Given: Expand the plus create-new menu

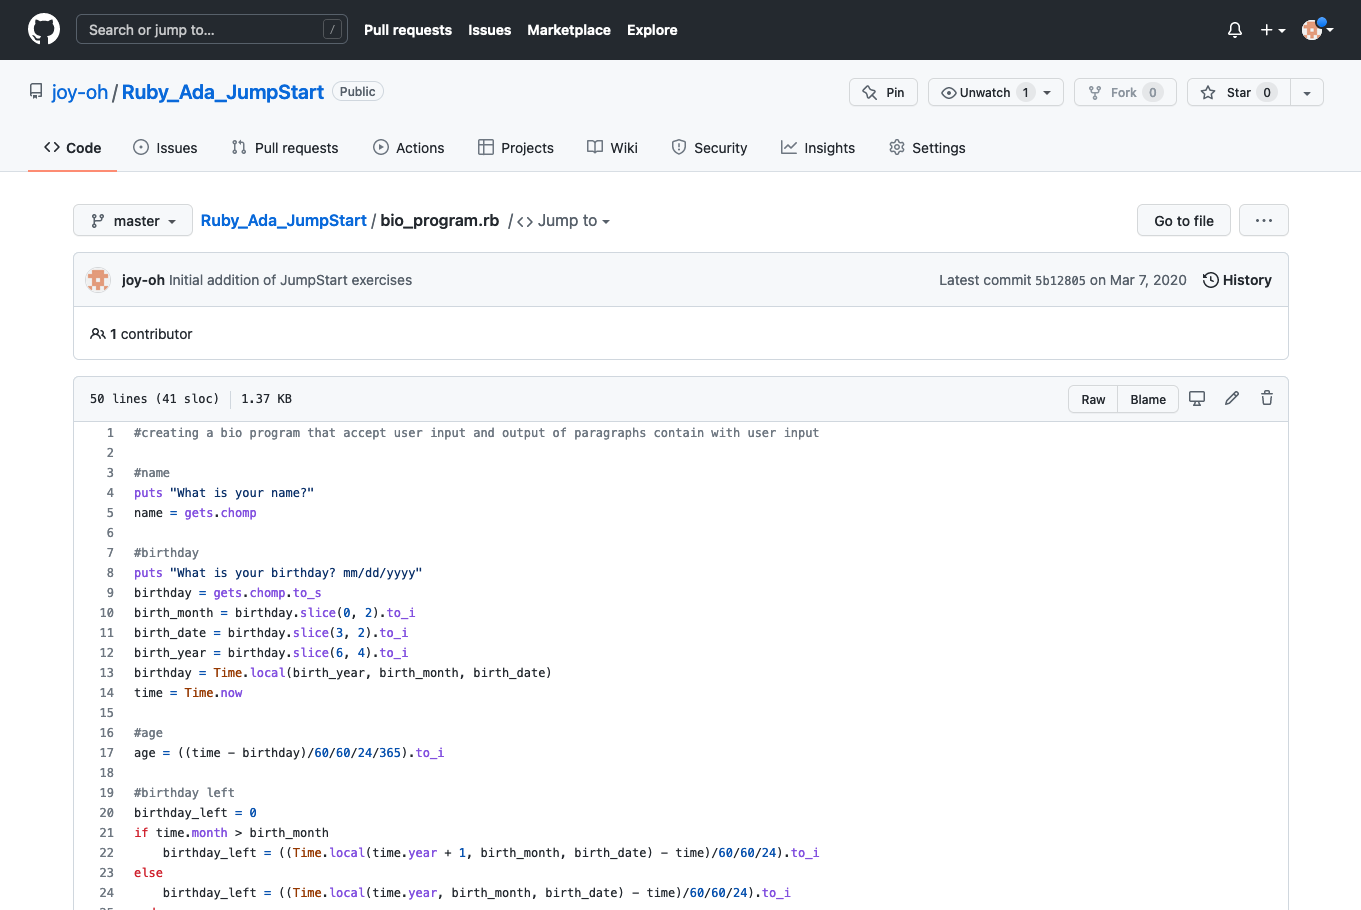Looking at the screenshot, I should pos(1272,30).
